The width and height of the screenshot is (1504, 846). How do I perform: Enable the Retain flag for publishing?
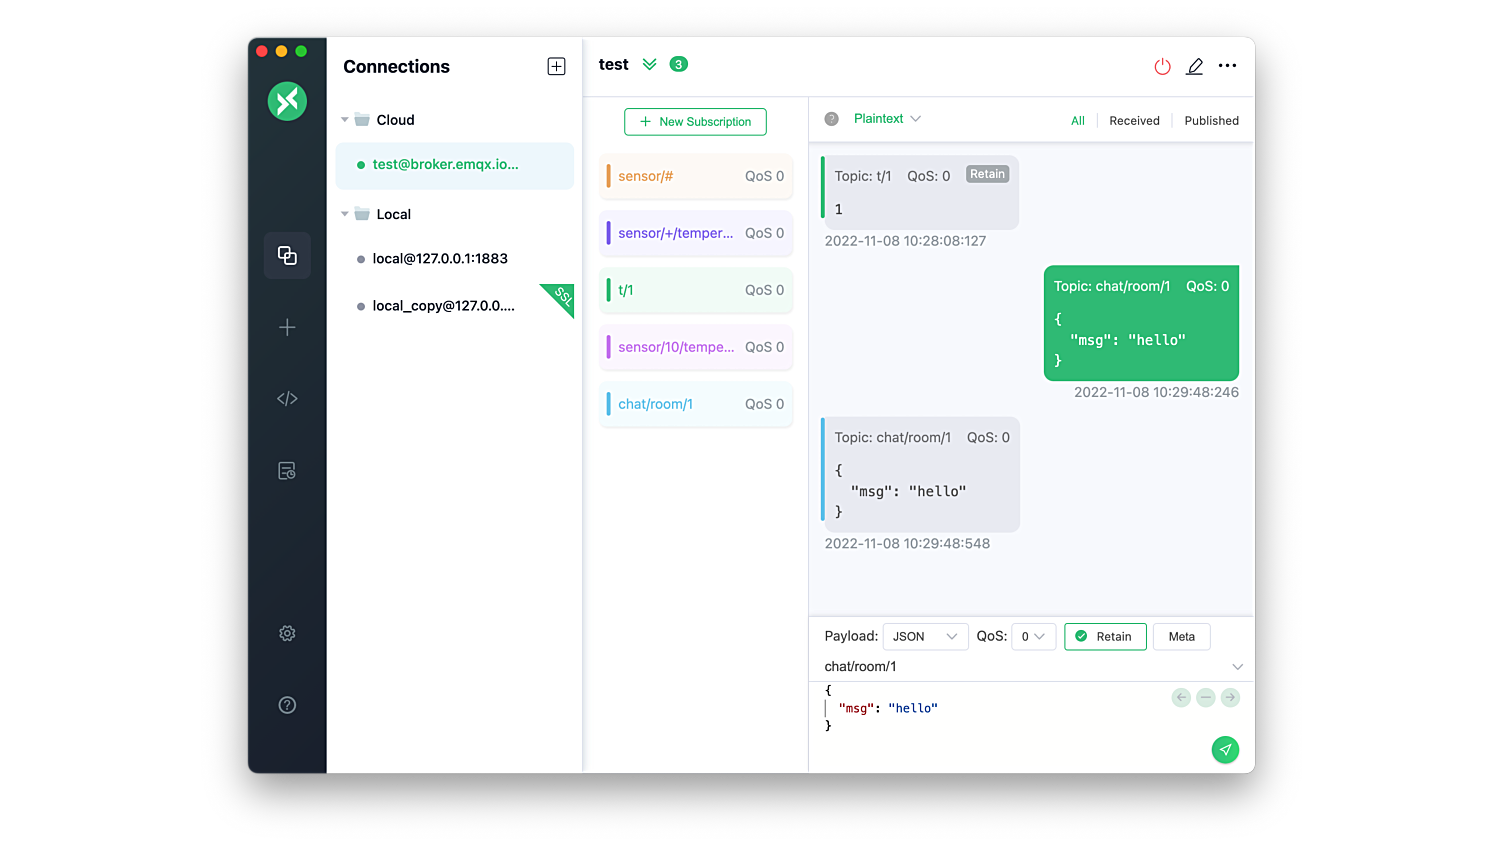(x=1105, y=636)
